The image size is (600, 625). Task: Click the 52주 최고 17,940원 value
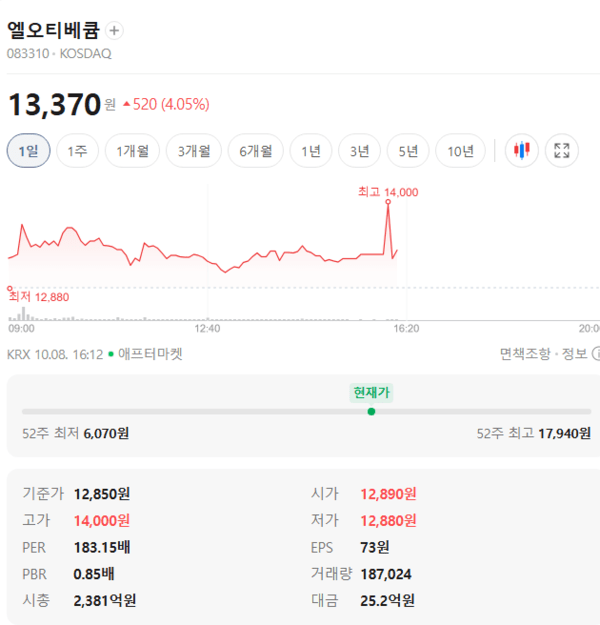tap(565, 433)
